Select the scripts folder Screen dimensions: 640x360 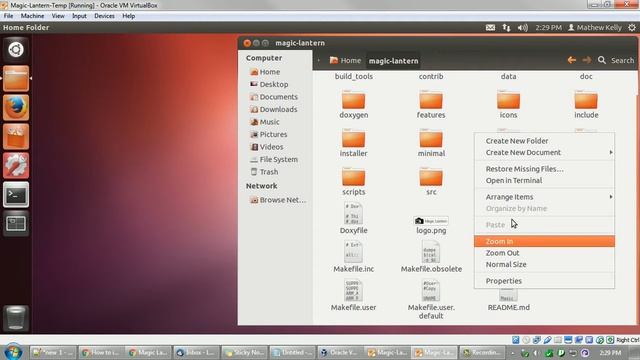coord(353,182)
